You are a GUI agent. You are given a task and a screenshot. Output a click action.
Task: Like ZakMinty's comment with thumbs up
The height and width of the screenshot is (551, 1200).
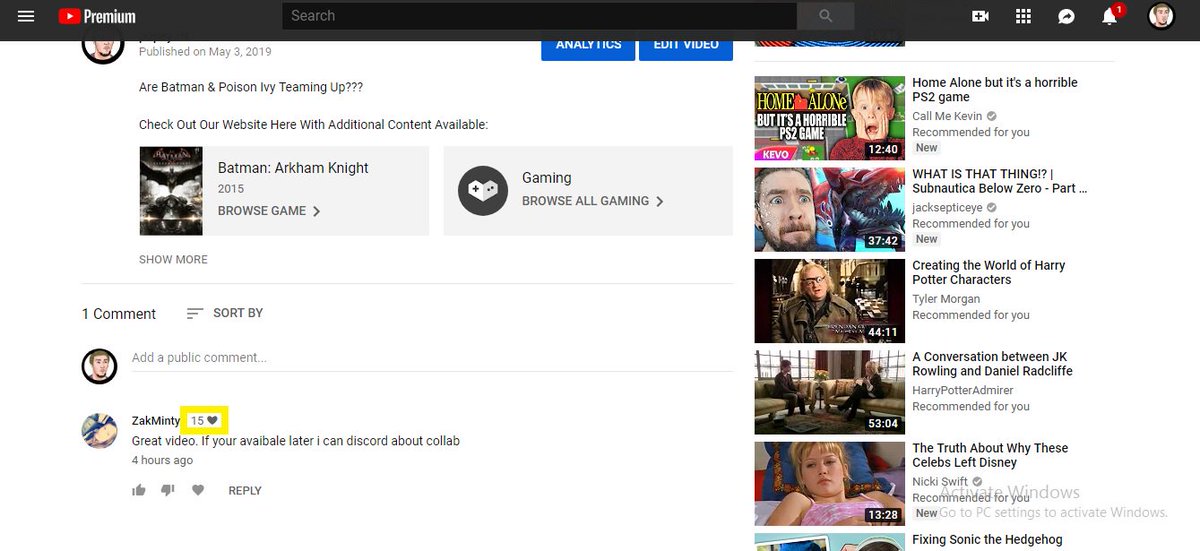[x=139, y=490]
